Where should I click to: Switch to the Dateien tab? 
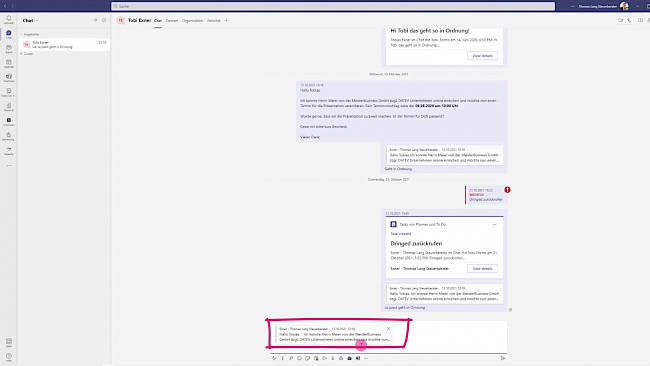point(172,20)
